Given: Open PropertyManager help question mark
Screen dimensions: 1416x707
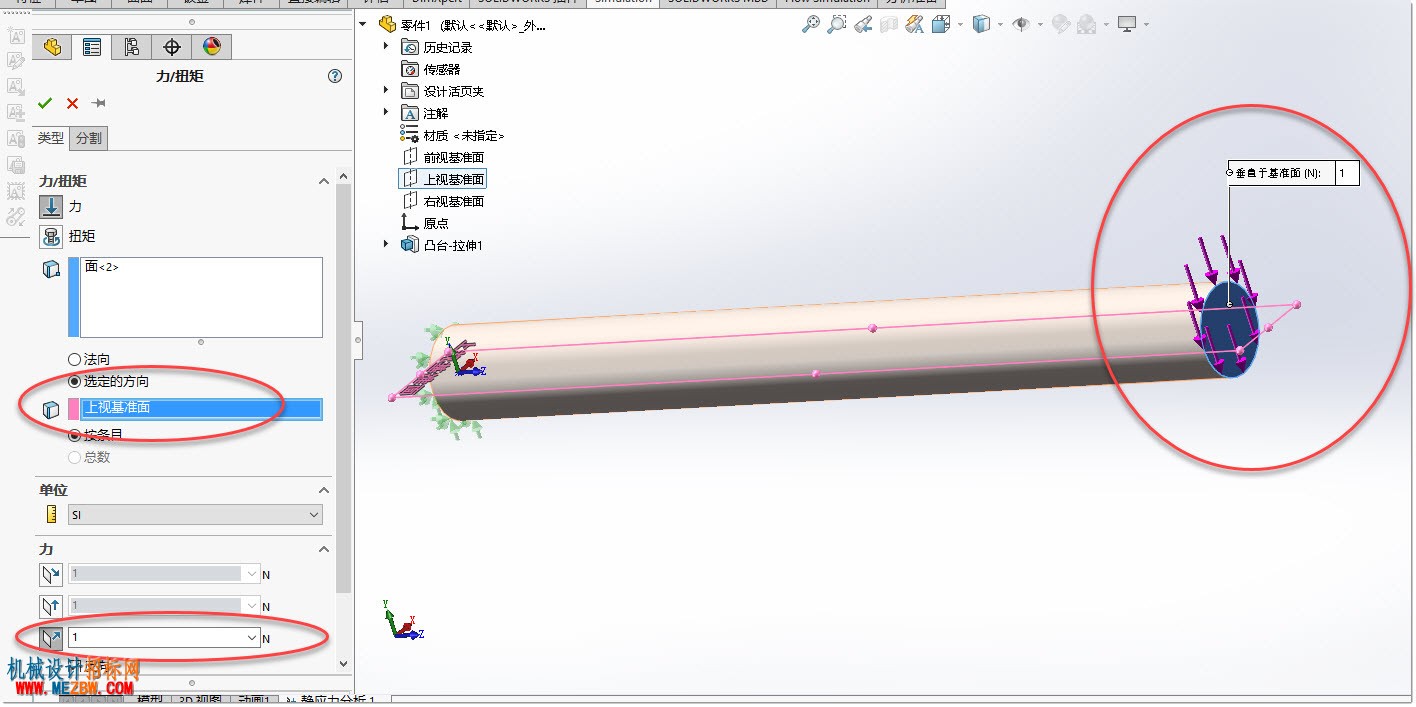Looking at the screenshot, I should [x=335, y=76].
